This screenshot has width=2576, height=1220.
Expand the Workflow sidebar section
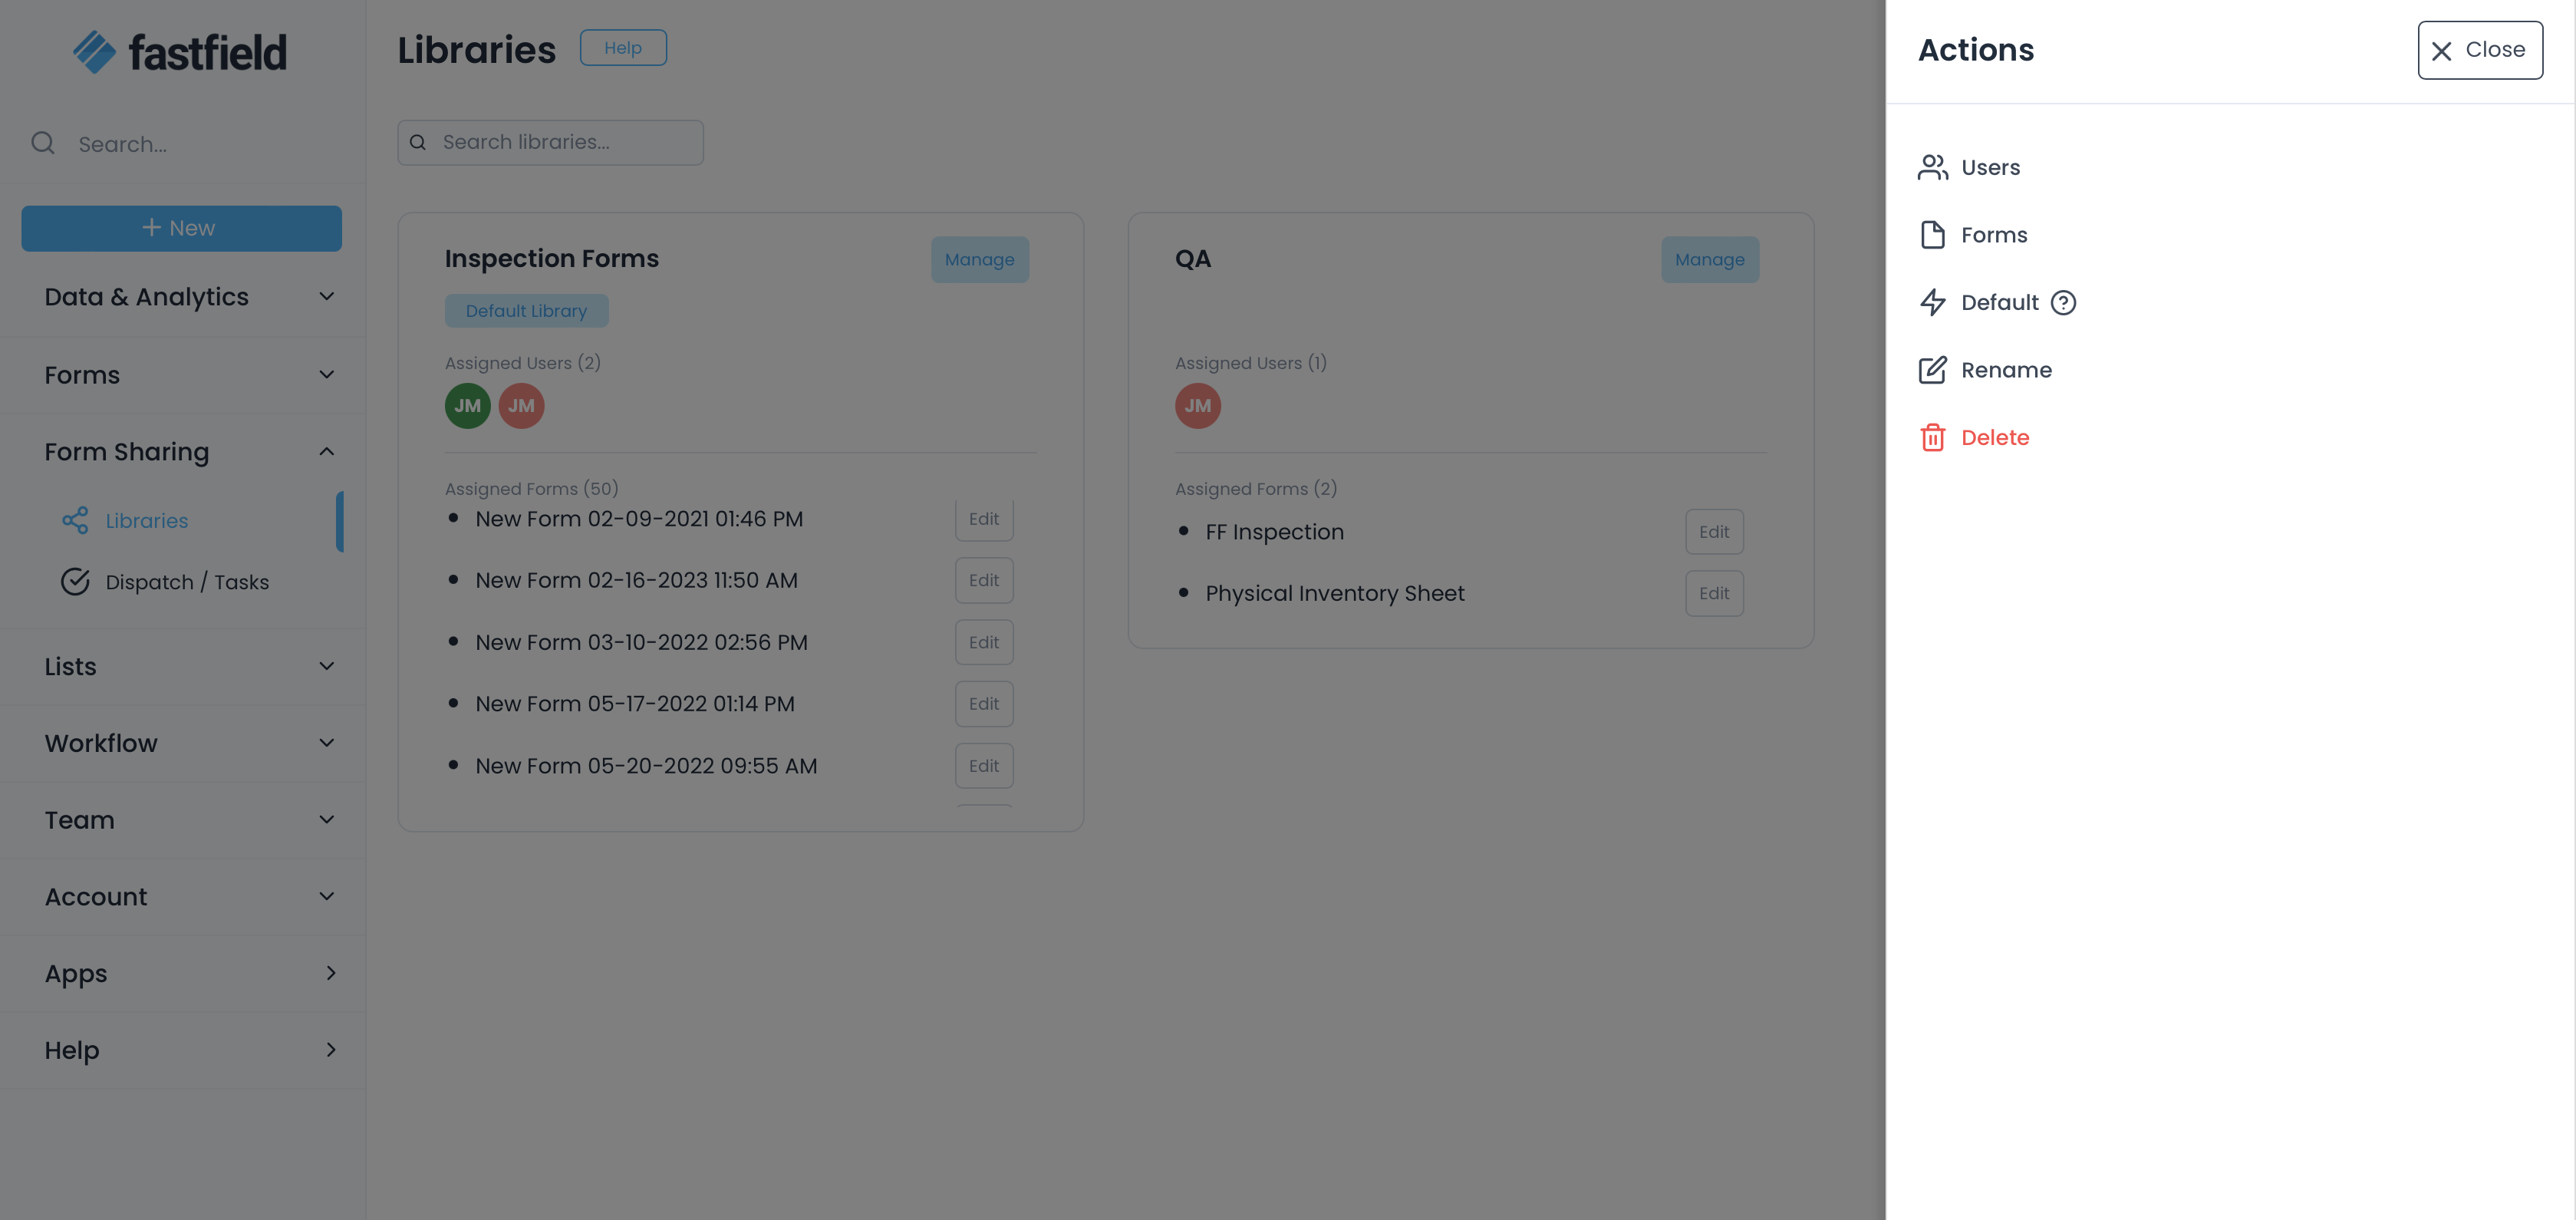326,743
